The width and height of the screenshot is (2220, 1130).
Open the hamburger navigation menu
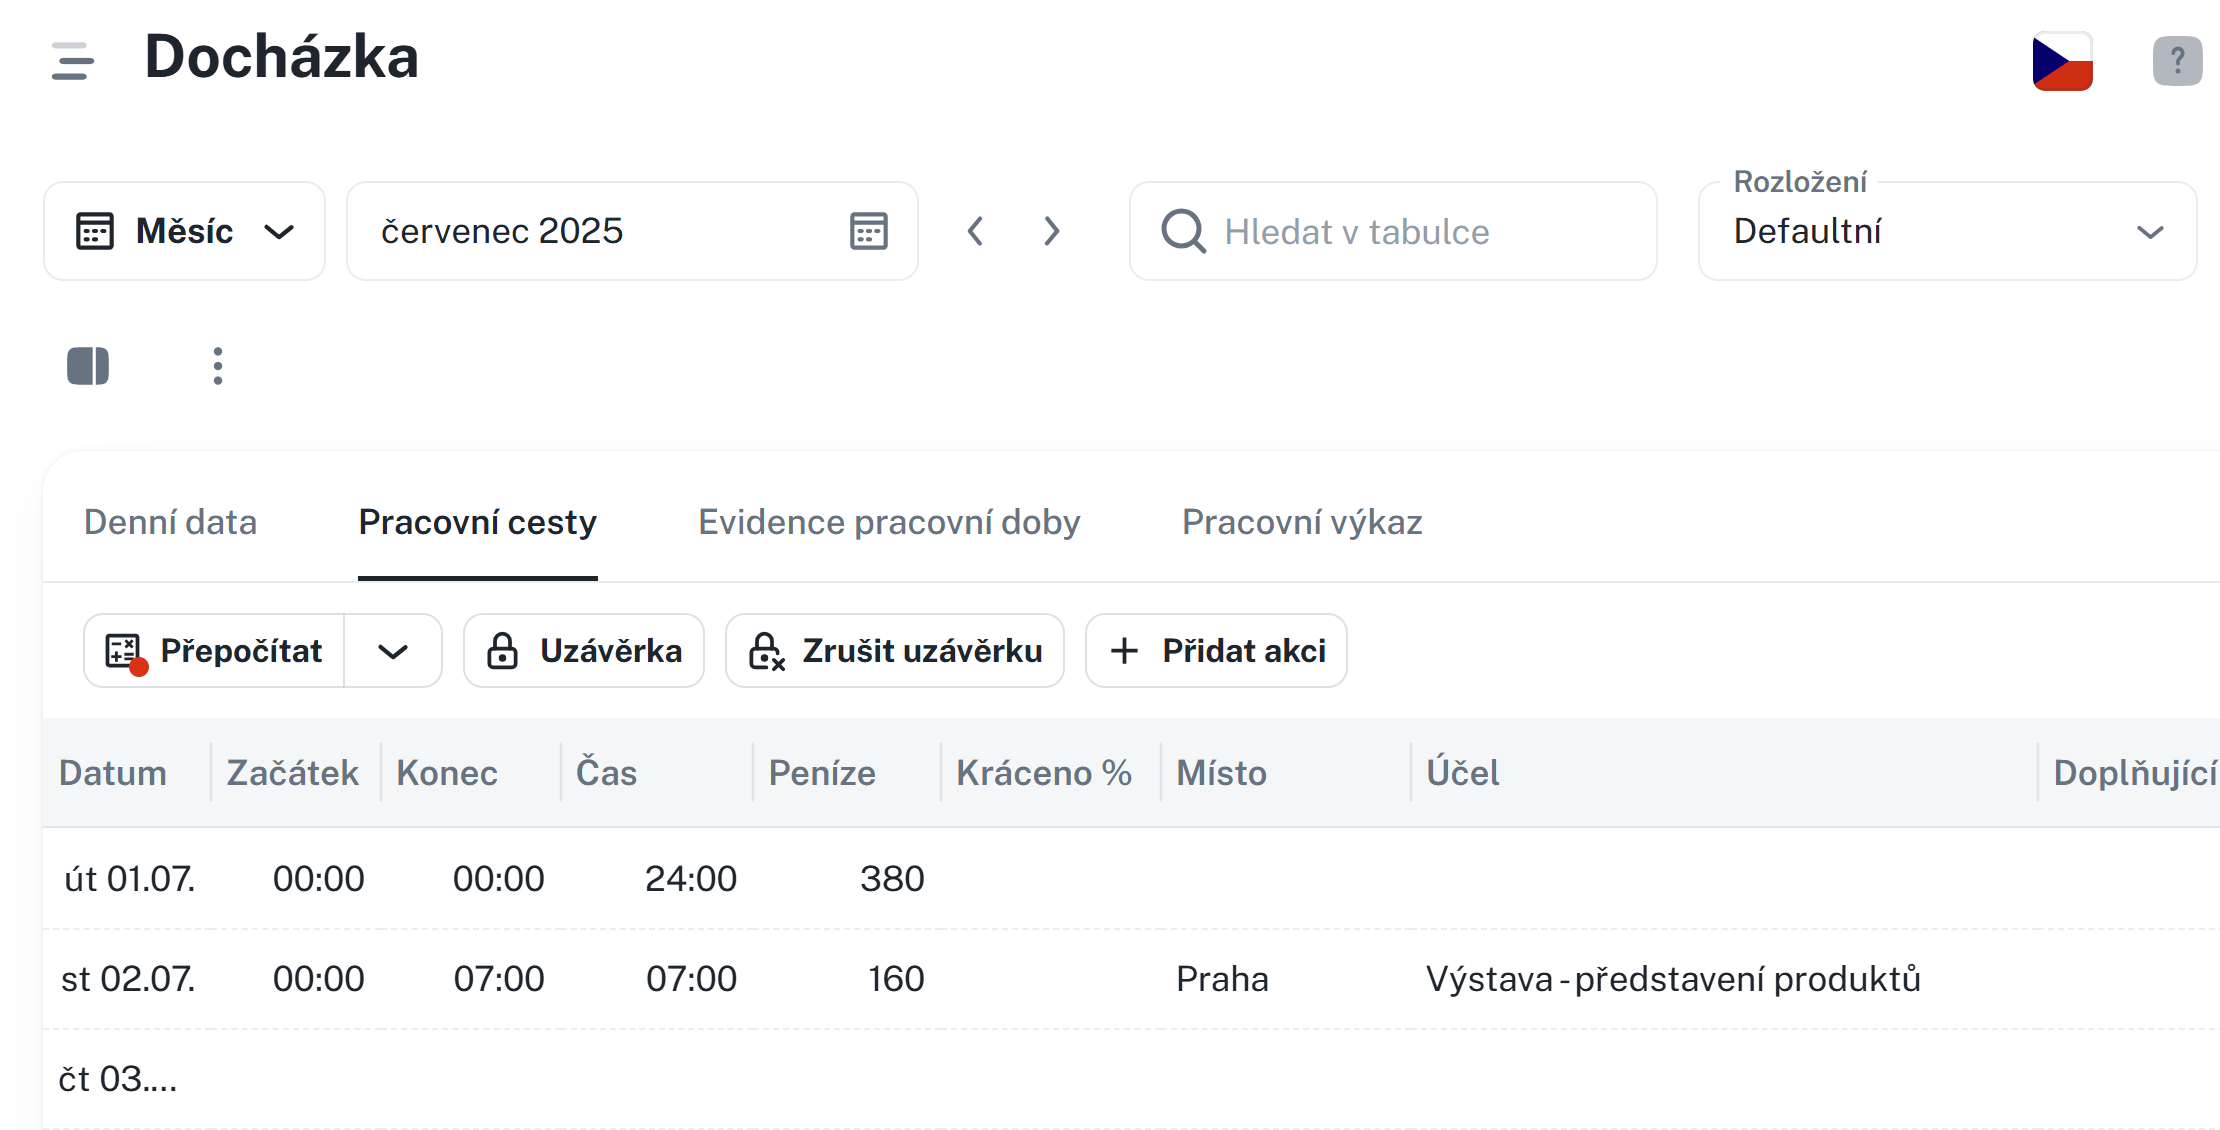coord(72,60)
